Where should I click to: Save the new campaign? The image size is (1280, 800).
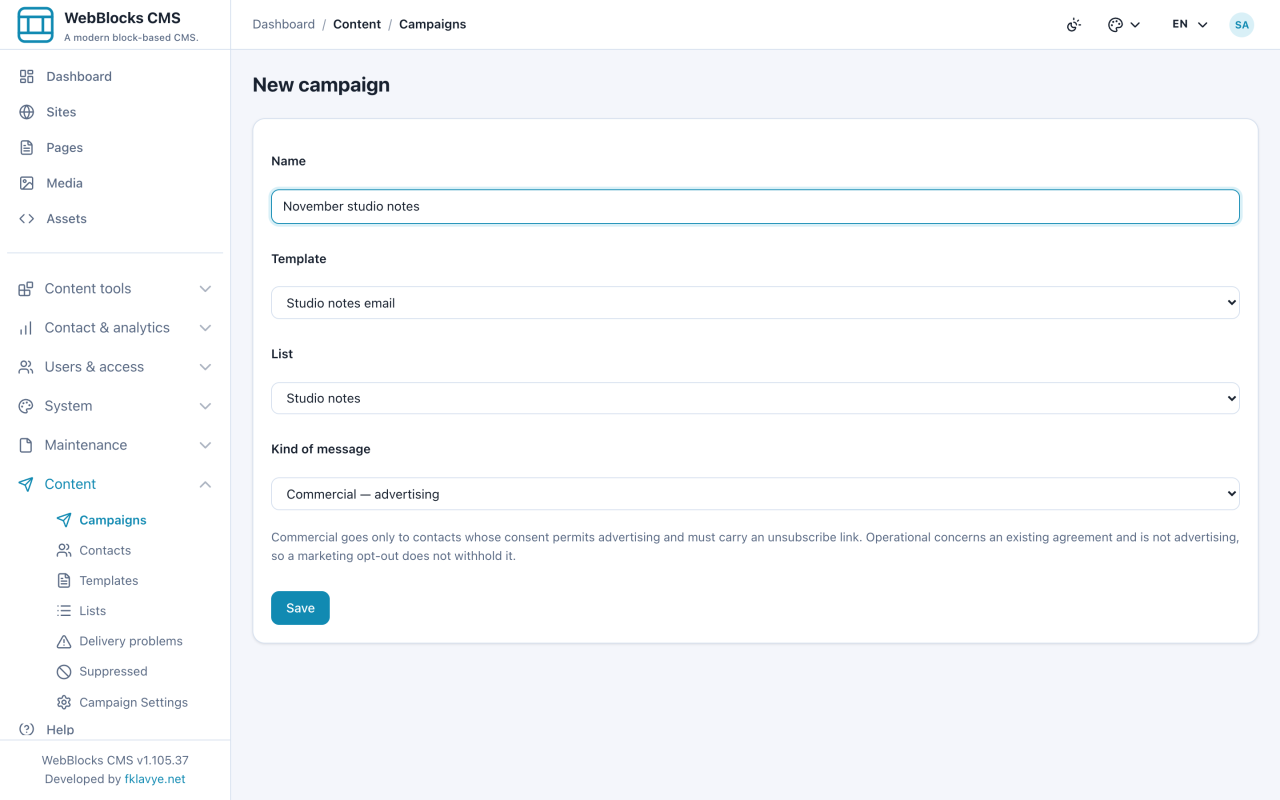(x=300, y=608)
